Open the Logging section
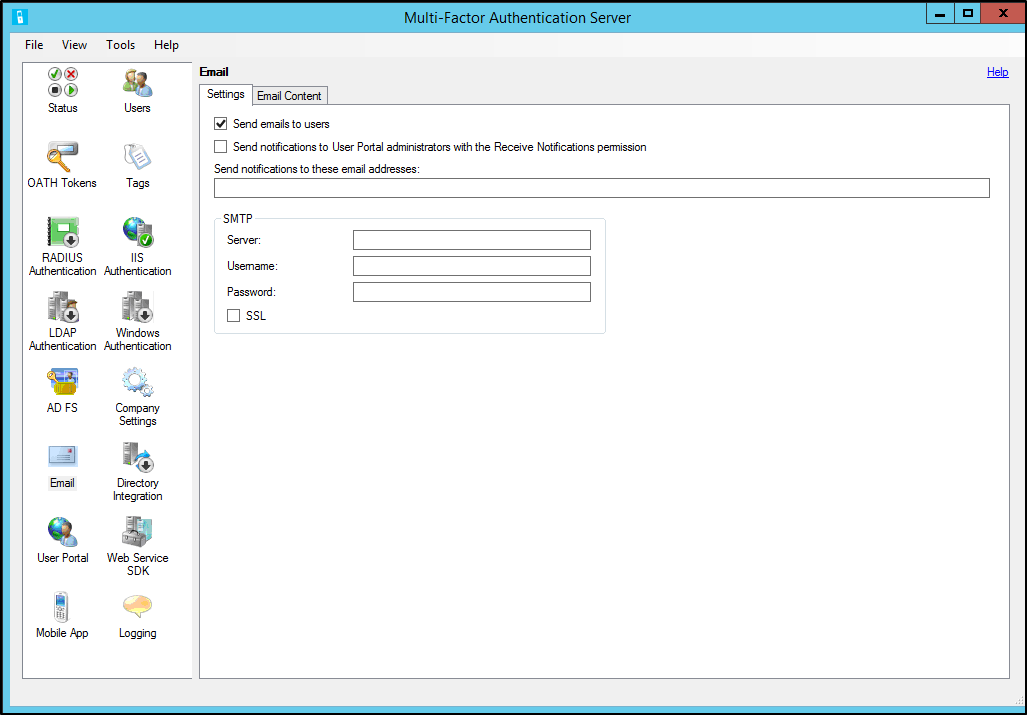 click(x=137, y=610)
